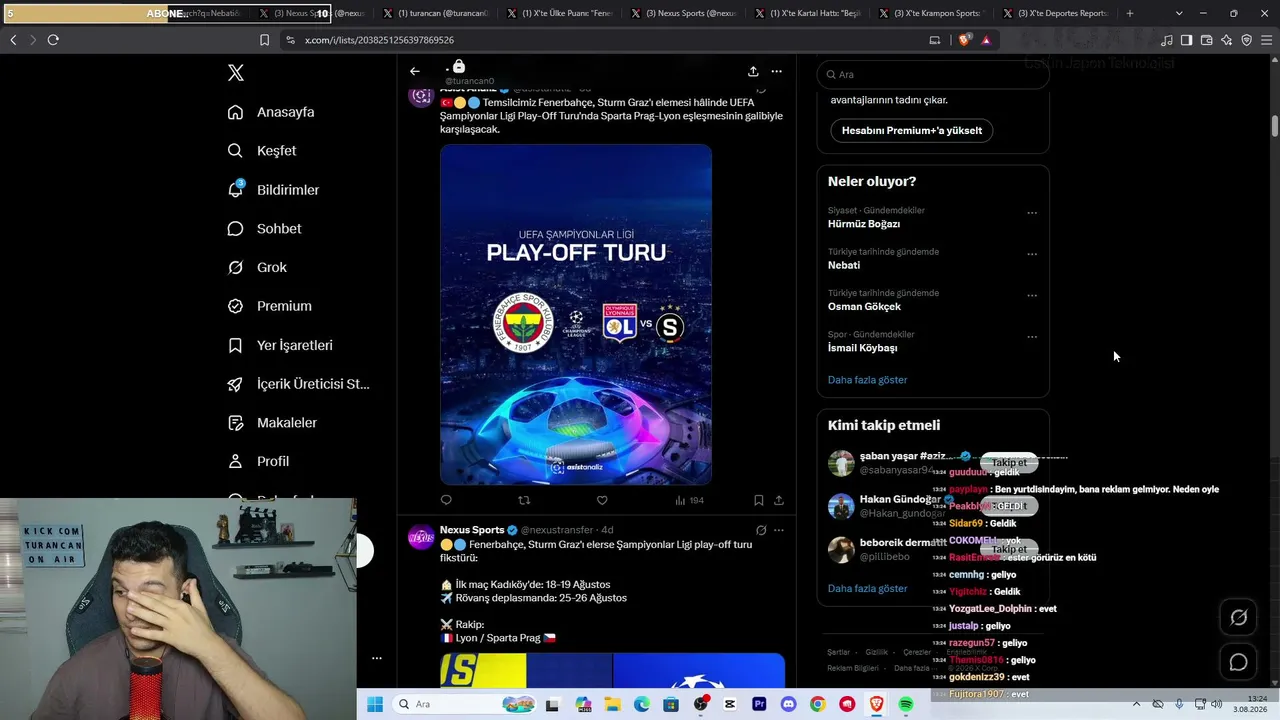Open the Brave Shields icon
Screen dimensions: 1280x720
(x=964, y=40)
